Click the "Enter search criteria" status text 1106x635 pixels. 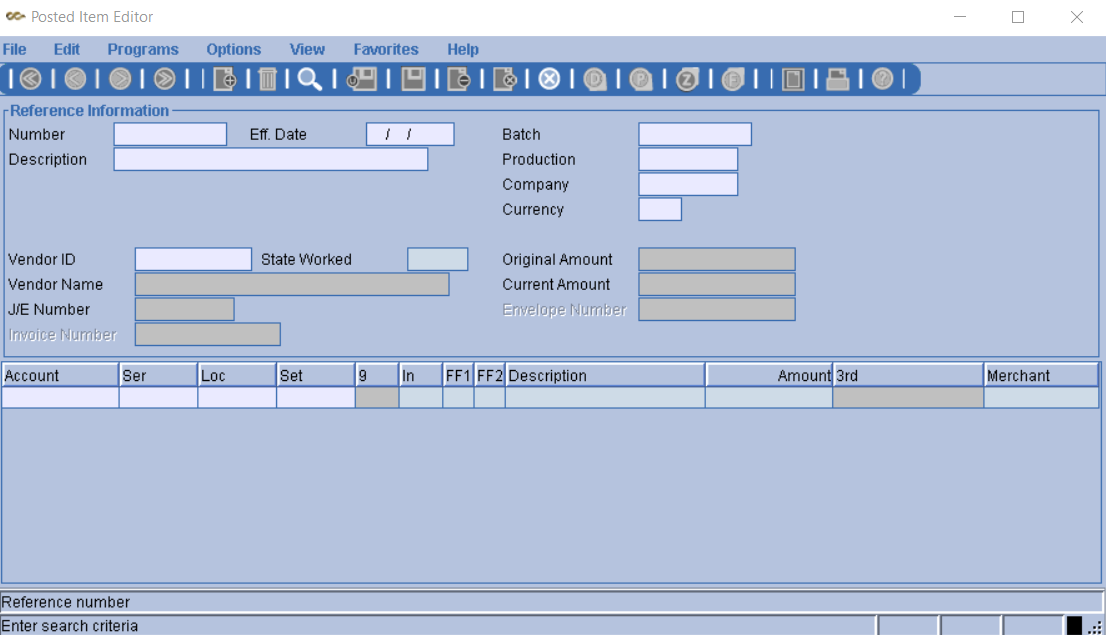coord(70,626)
